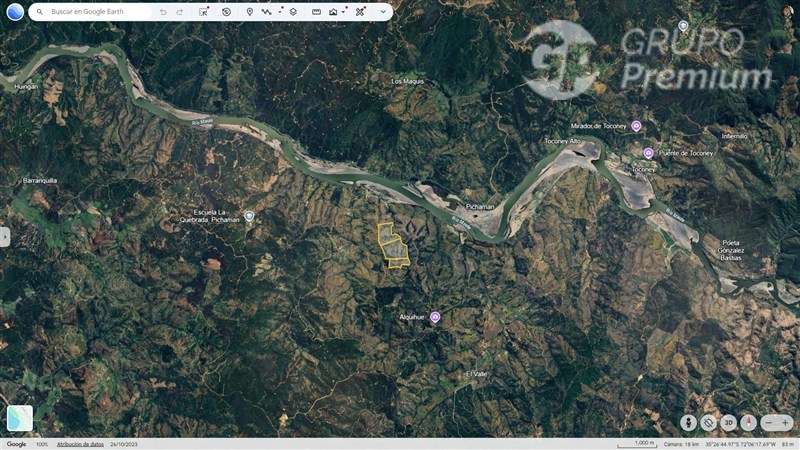800x450 pixels.
Task: Click the Huingan place label
Action: click(26, 87)
